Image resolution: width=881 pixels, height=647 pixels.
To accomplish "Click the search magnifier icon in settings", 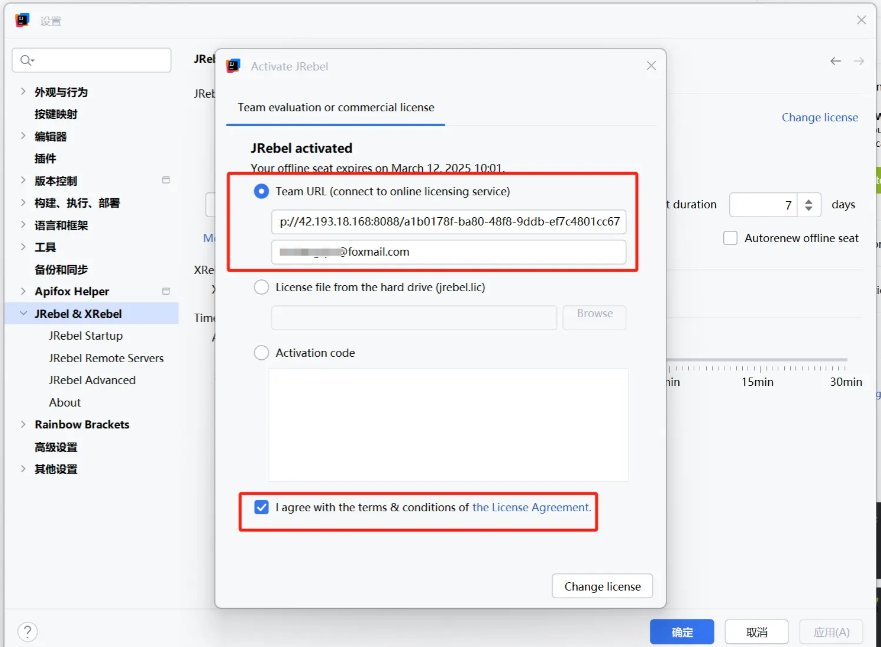I will coord(26,61).
